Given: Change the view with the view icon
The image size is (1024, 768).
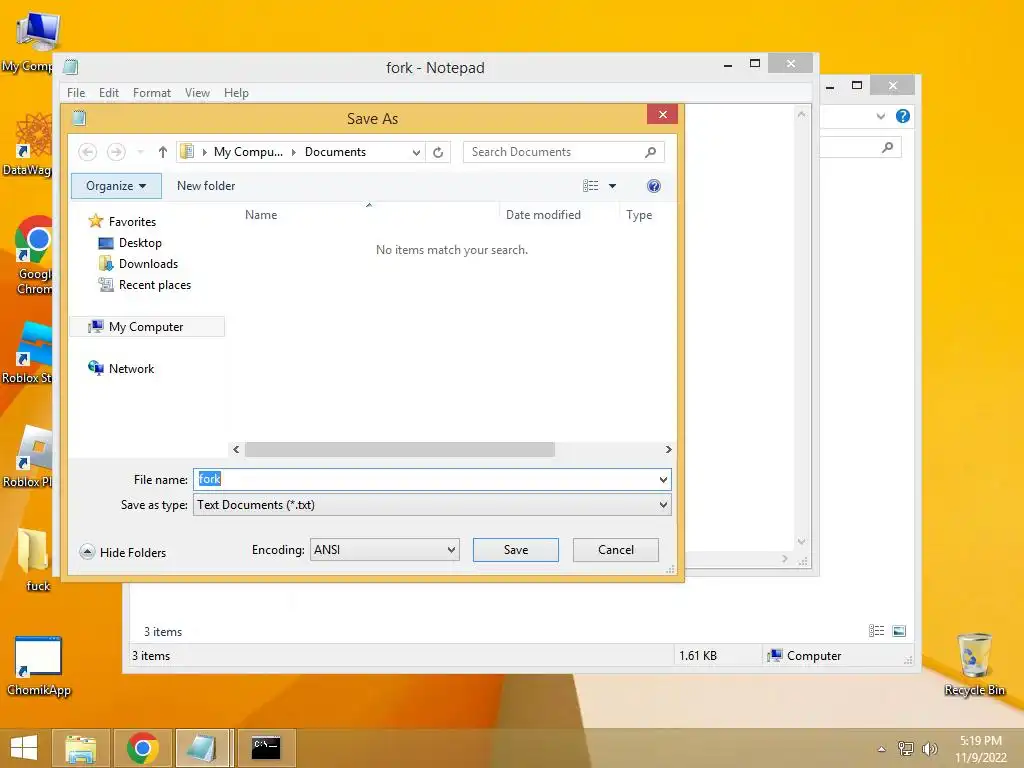Looking at the screenshot, I should click(590, 186).
